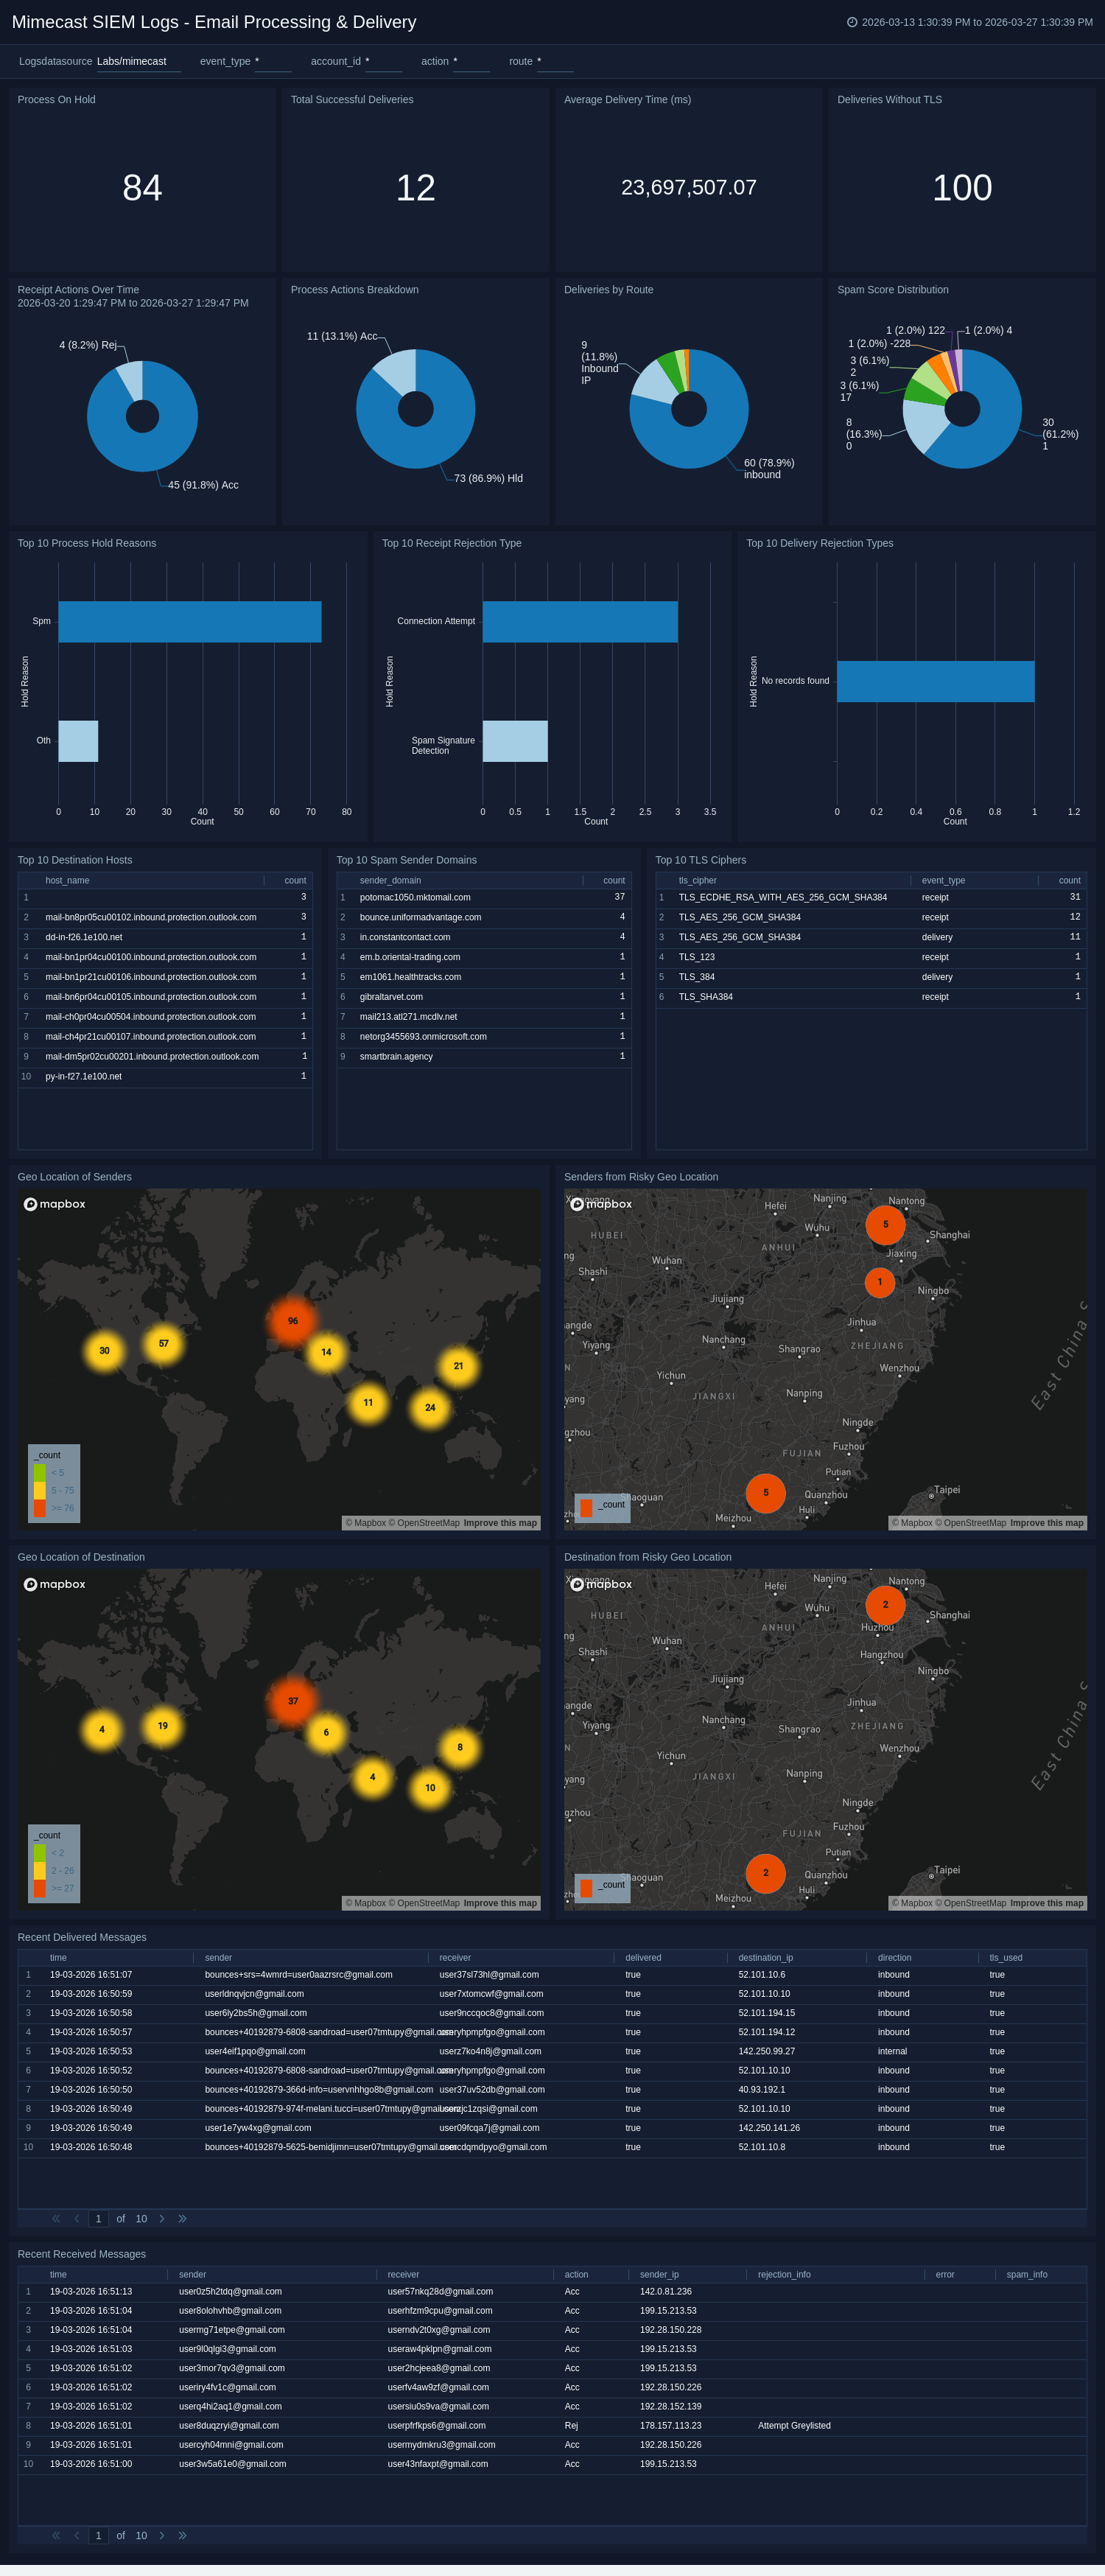Click clock icon beside the dashboard time range
The height and width of the screenshot is (2576, 1105).
(852, 22)
